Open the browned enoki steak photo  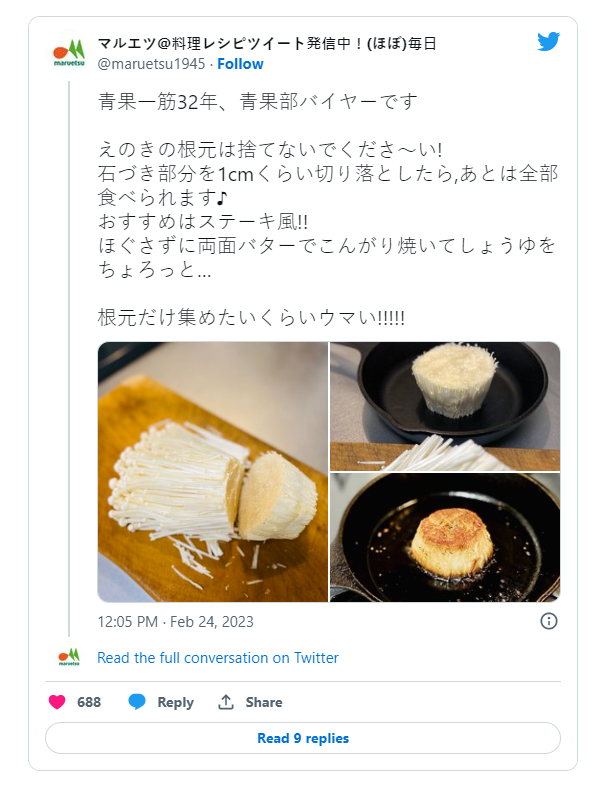coord(445,538)
